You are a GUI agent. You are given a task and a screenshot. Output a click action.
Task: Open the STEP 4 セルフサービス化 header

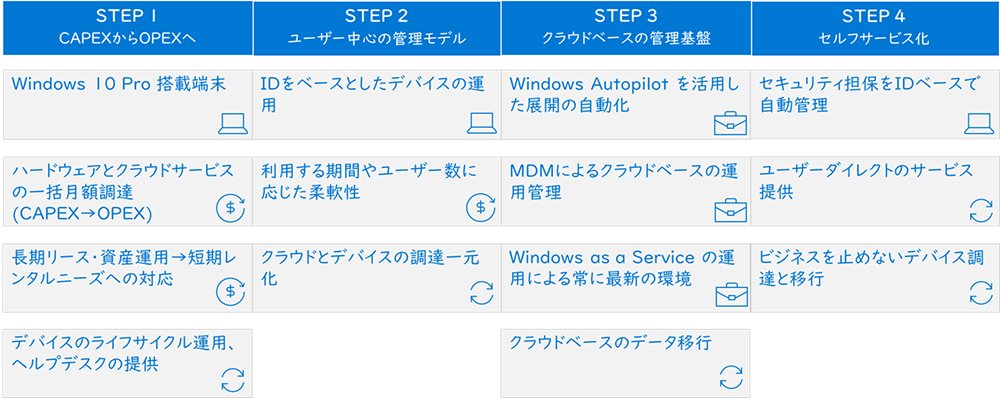(876, 28)
